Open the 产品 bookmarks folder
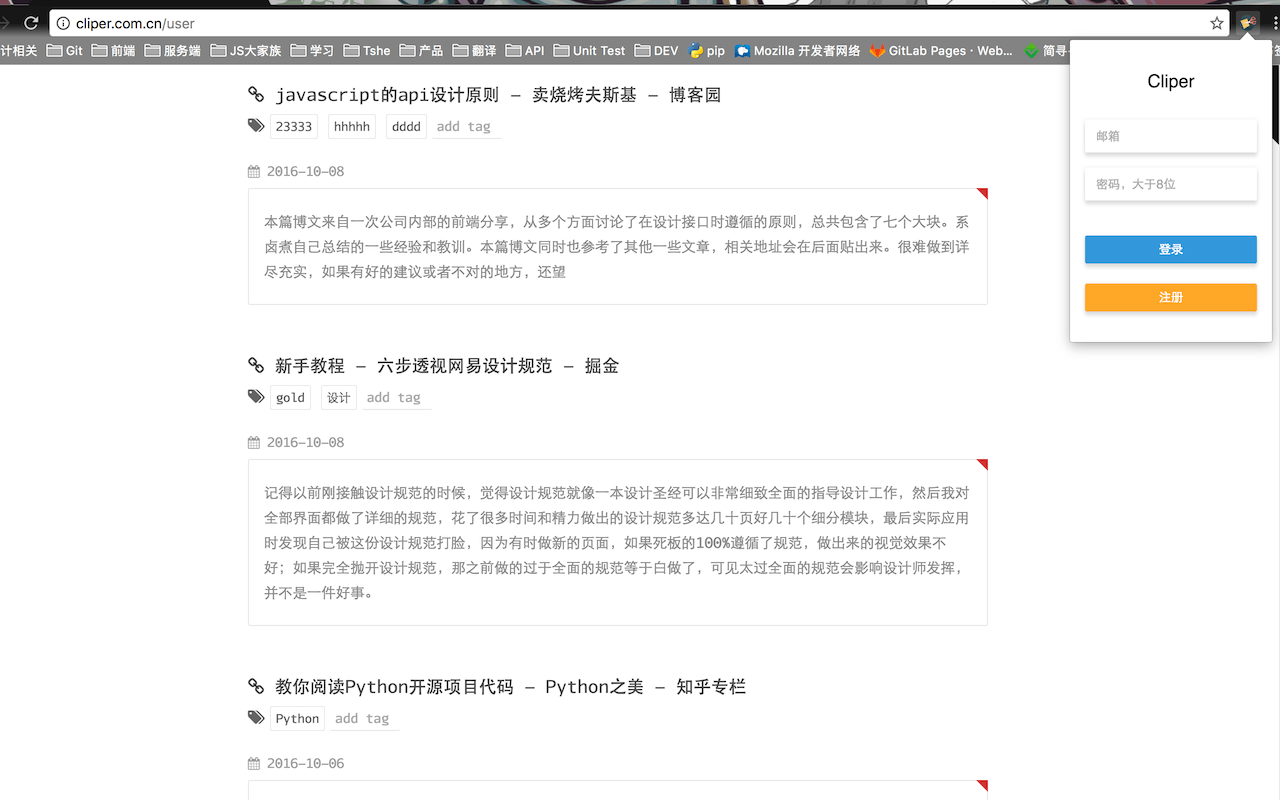This screenshot has width=1280, height=800. 421,51
